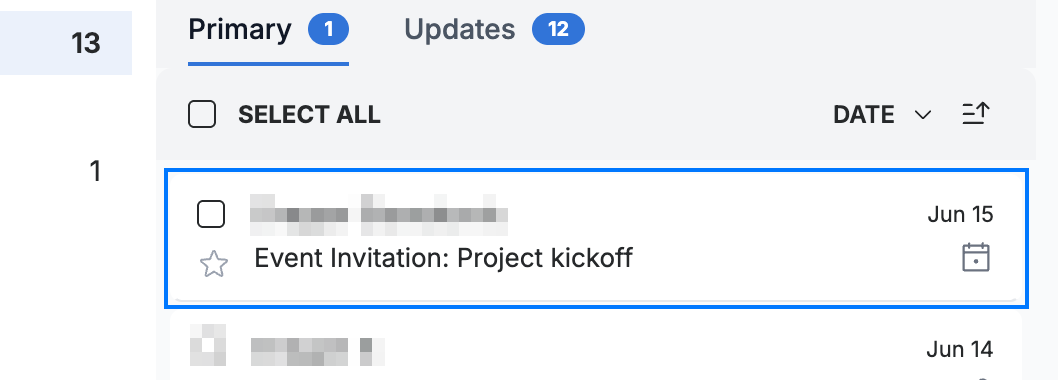Star the Project kickoff invitation email
The width and height of the screenshot is (1058, 380).
point(214,264)
